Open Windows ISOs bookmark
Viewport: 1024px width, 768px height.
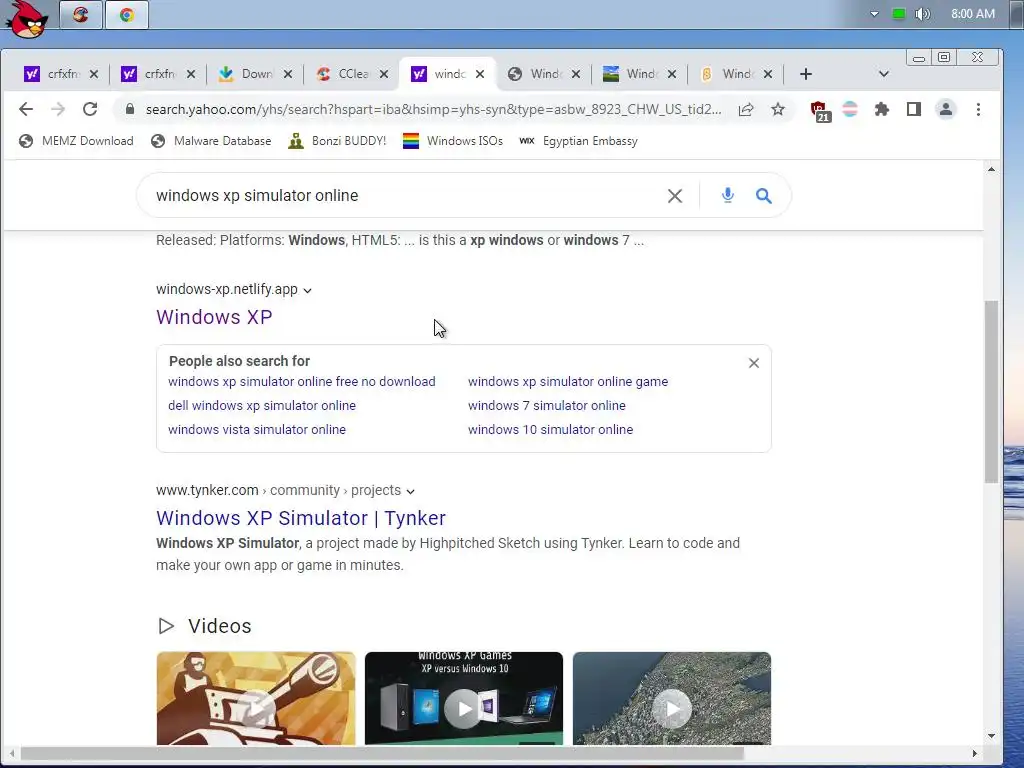(x=453, y=141)
